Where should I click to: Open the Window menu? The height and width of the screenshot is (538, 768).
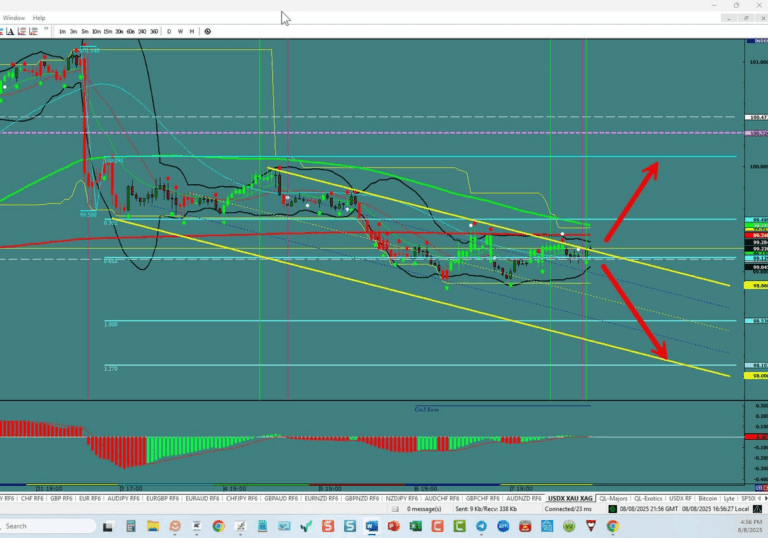click(14, 18)
